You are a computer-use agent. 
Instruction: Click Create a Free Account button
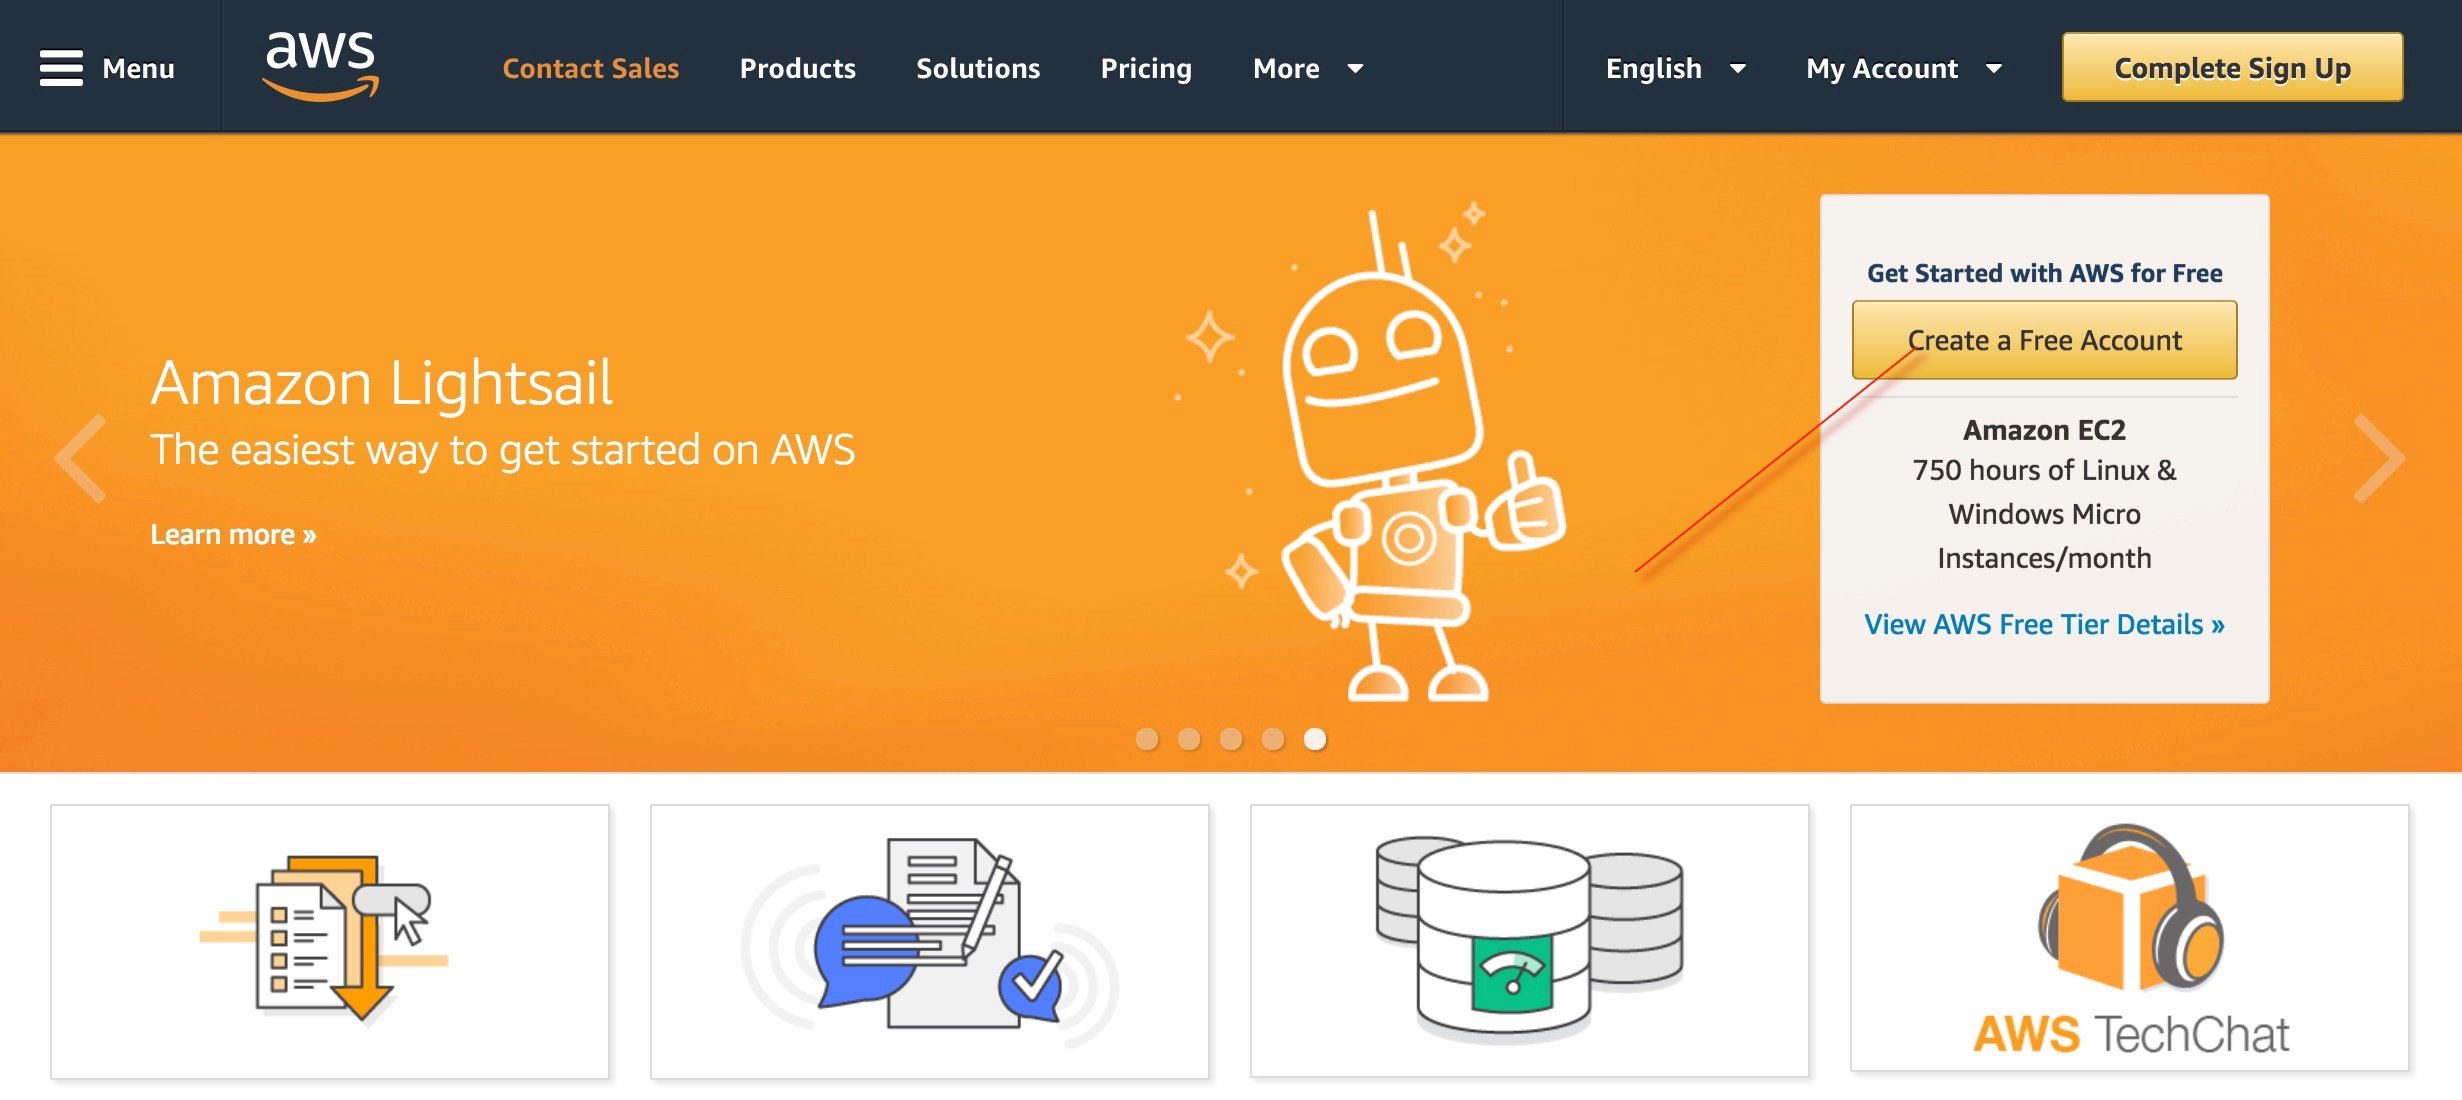[2044, 340]
